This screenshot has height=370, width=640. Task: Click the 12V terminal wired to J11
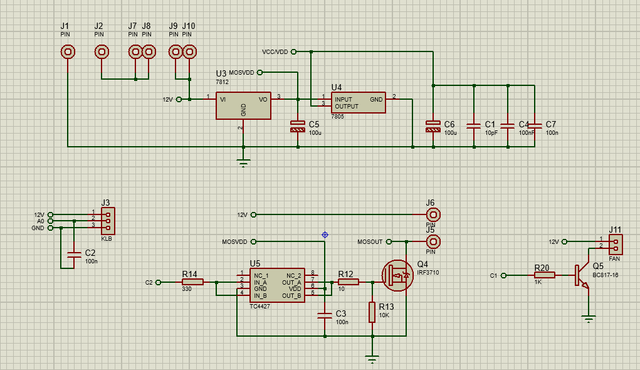tap(564, 241)
